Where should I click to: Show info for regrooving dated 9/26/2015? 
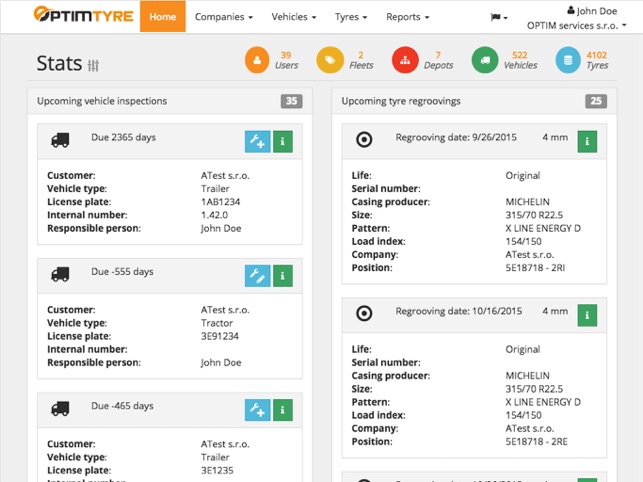pyautogui.click(x=587, y=142)
